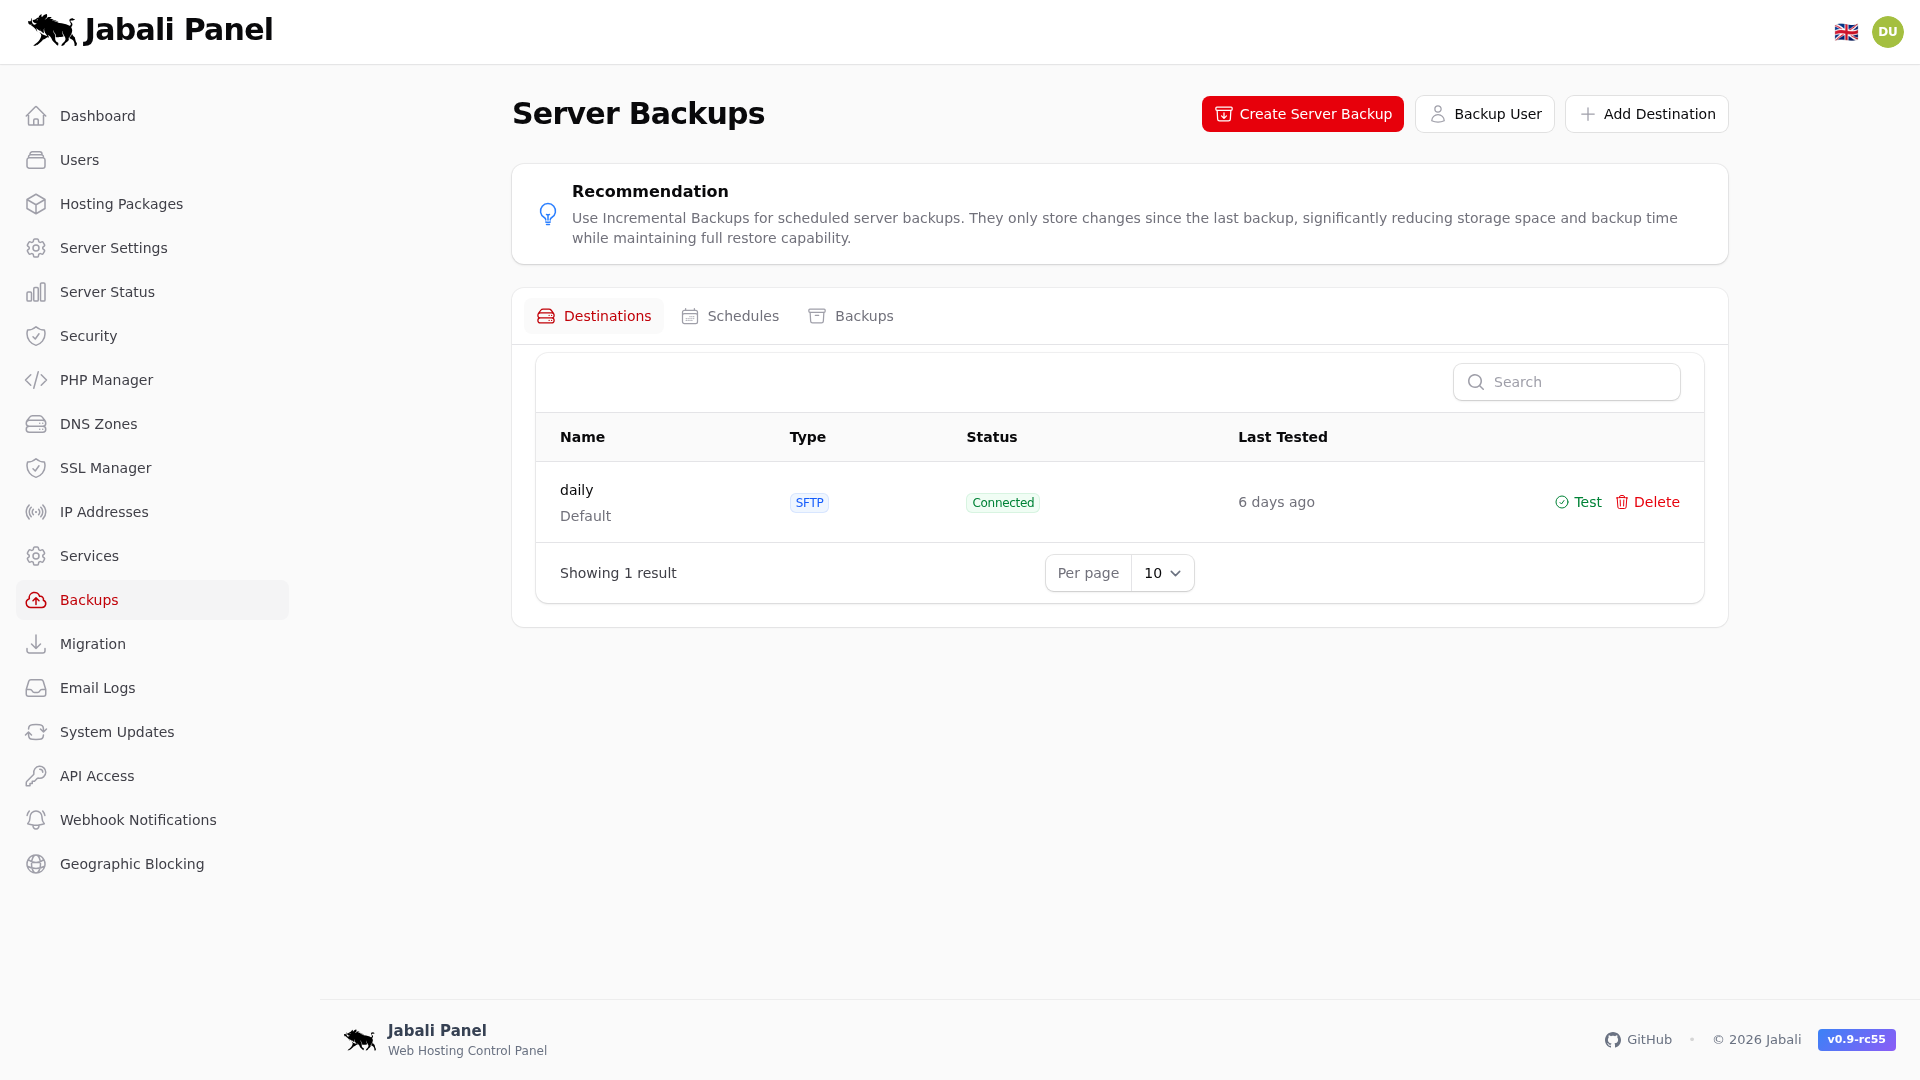The height and width of the screenshot is (1080, 1920).
Task: Click the Jabali Panel boar logo
Action: pos(50,30)
